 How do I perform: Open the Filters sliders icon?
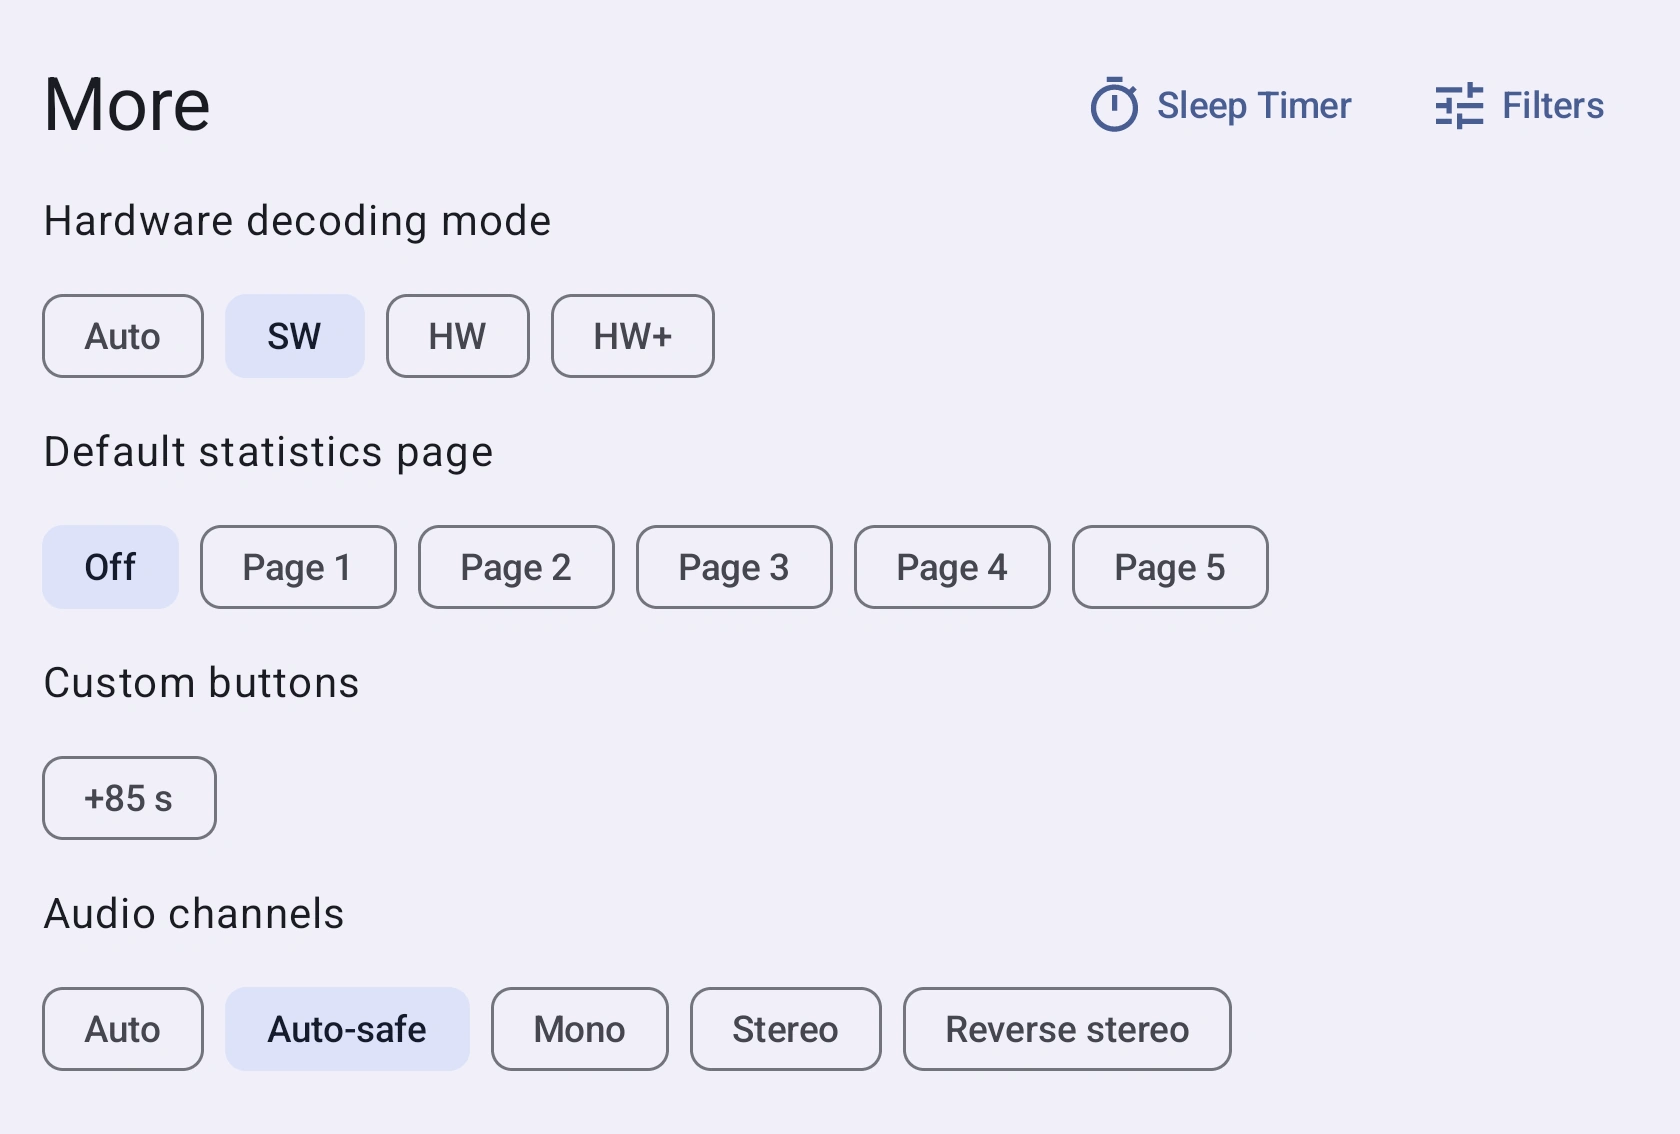[x=1459, y=106]
